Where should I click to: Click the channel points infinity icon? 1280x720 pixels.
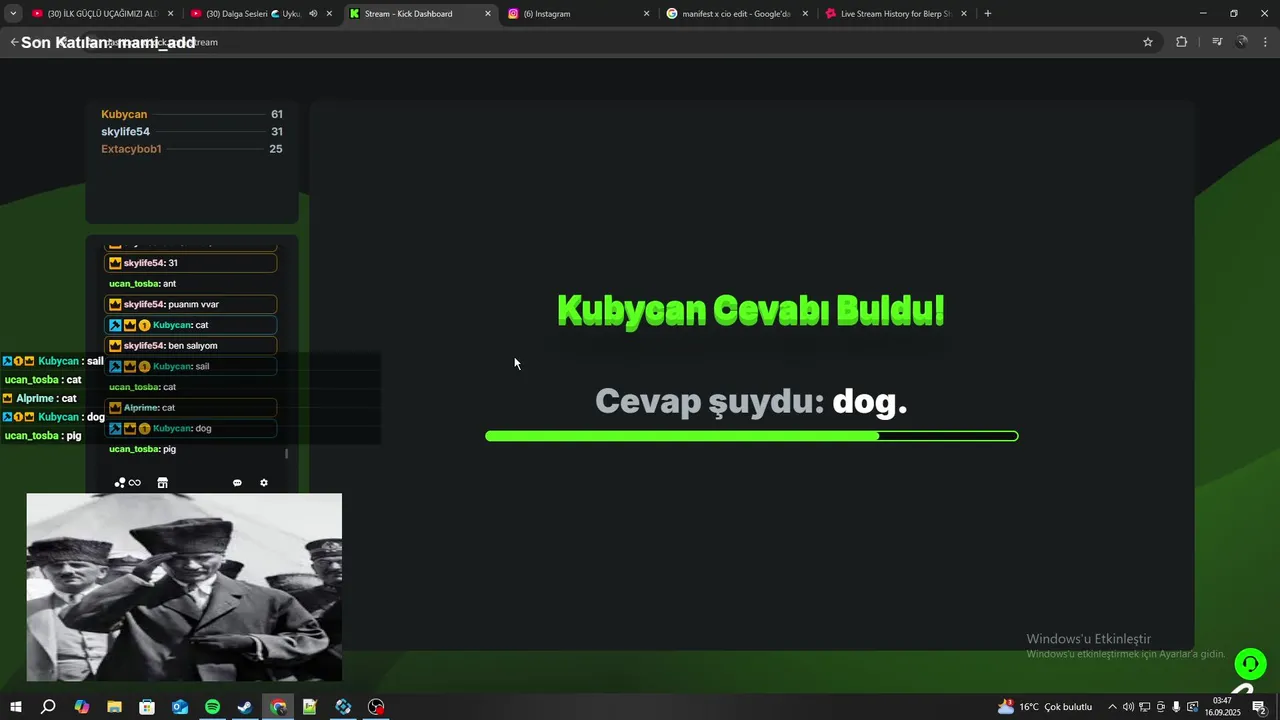(134, 483)
